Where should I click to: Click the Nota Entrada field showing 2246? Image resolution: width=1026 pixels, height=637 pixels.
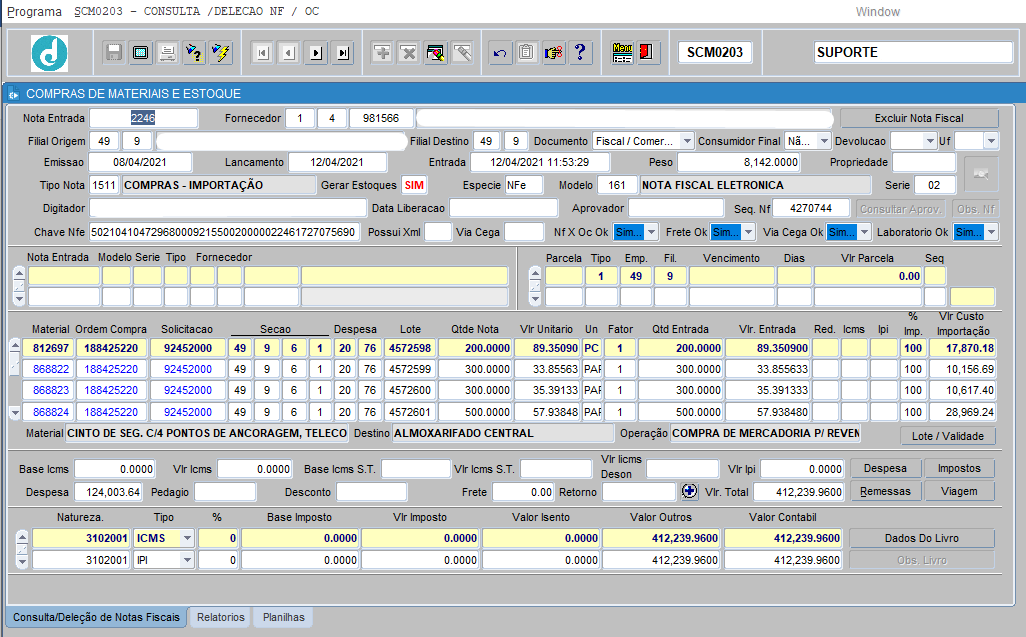coord(143,118)
